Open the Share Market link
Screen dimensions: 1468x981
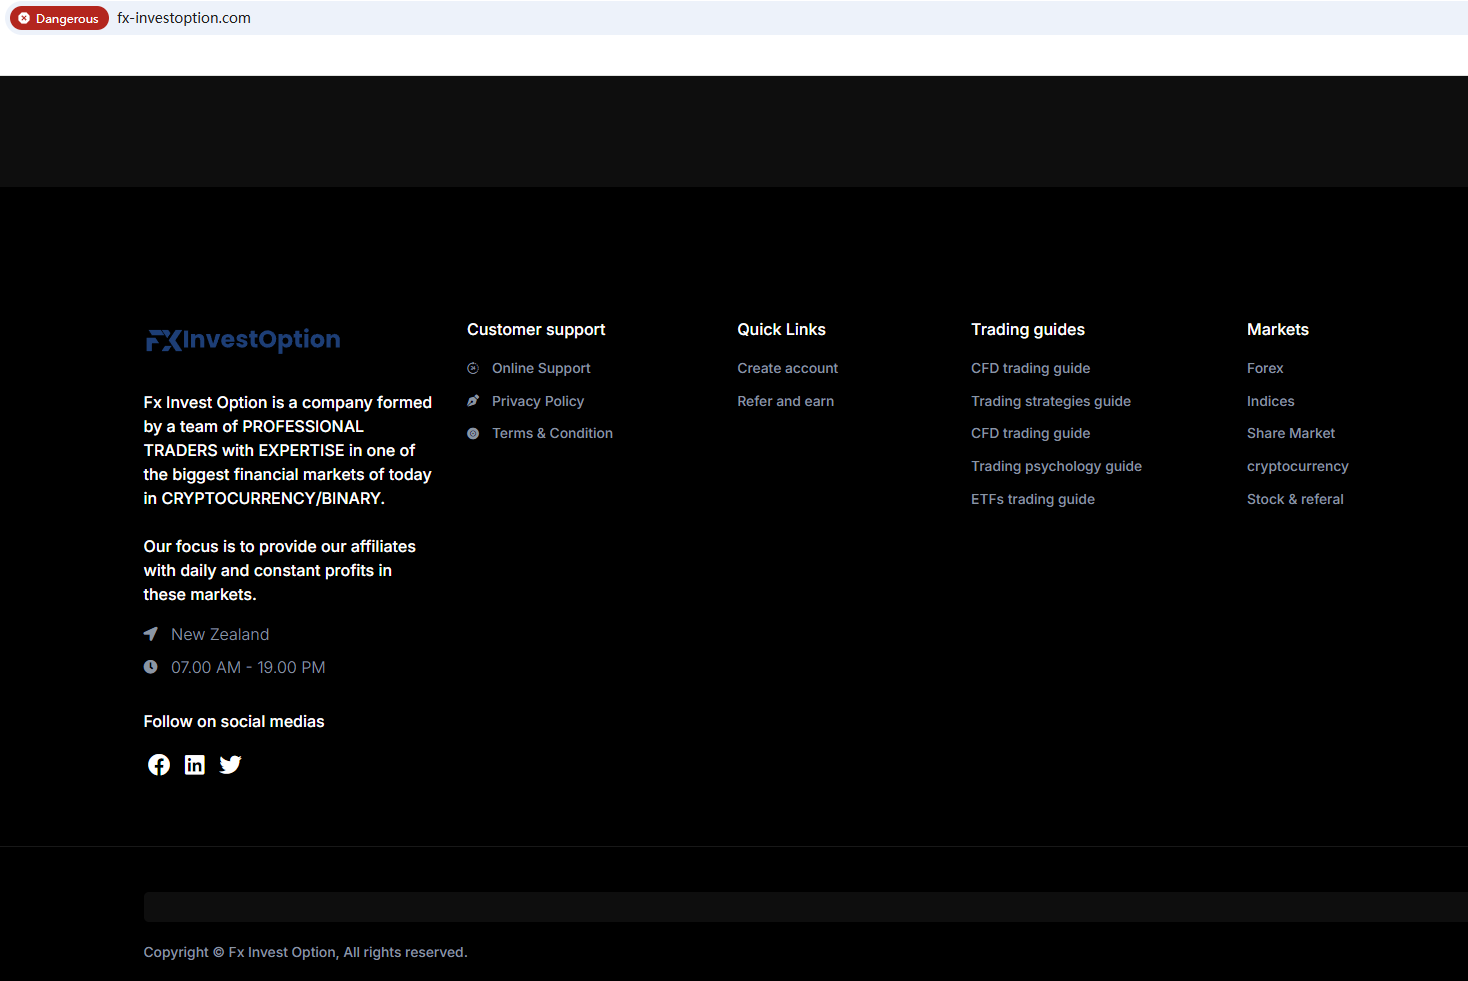1290,434
